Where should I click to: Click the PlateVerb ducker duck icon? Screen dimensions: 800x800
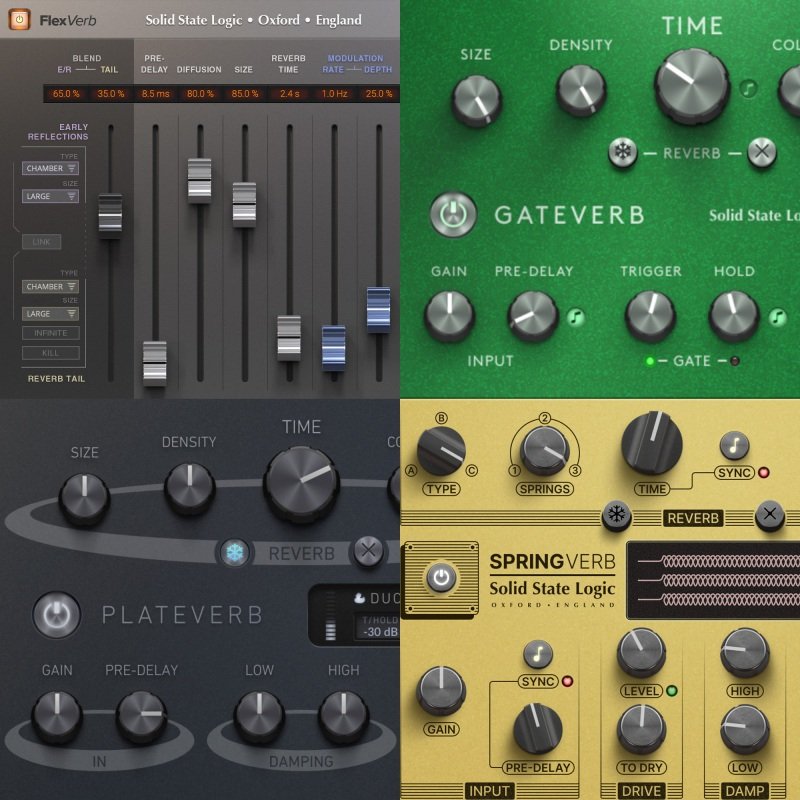(360, 597)
